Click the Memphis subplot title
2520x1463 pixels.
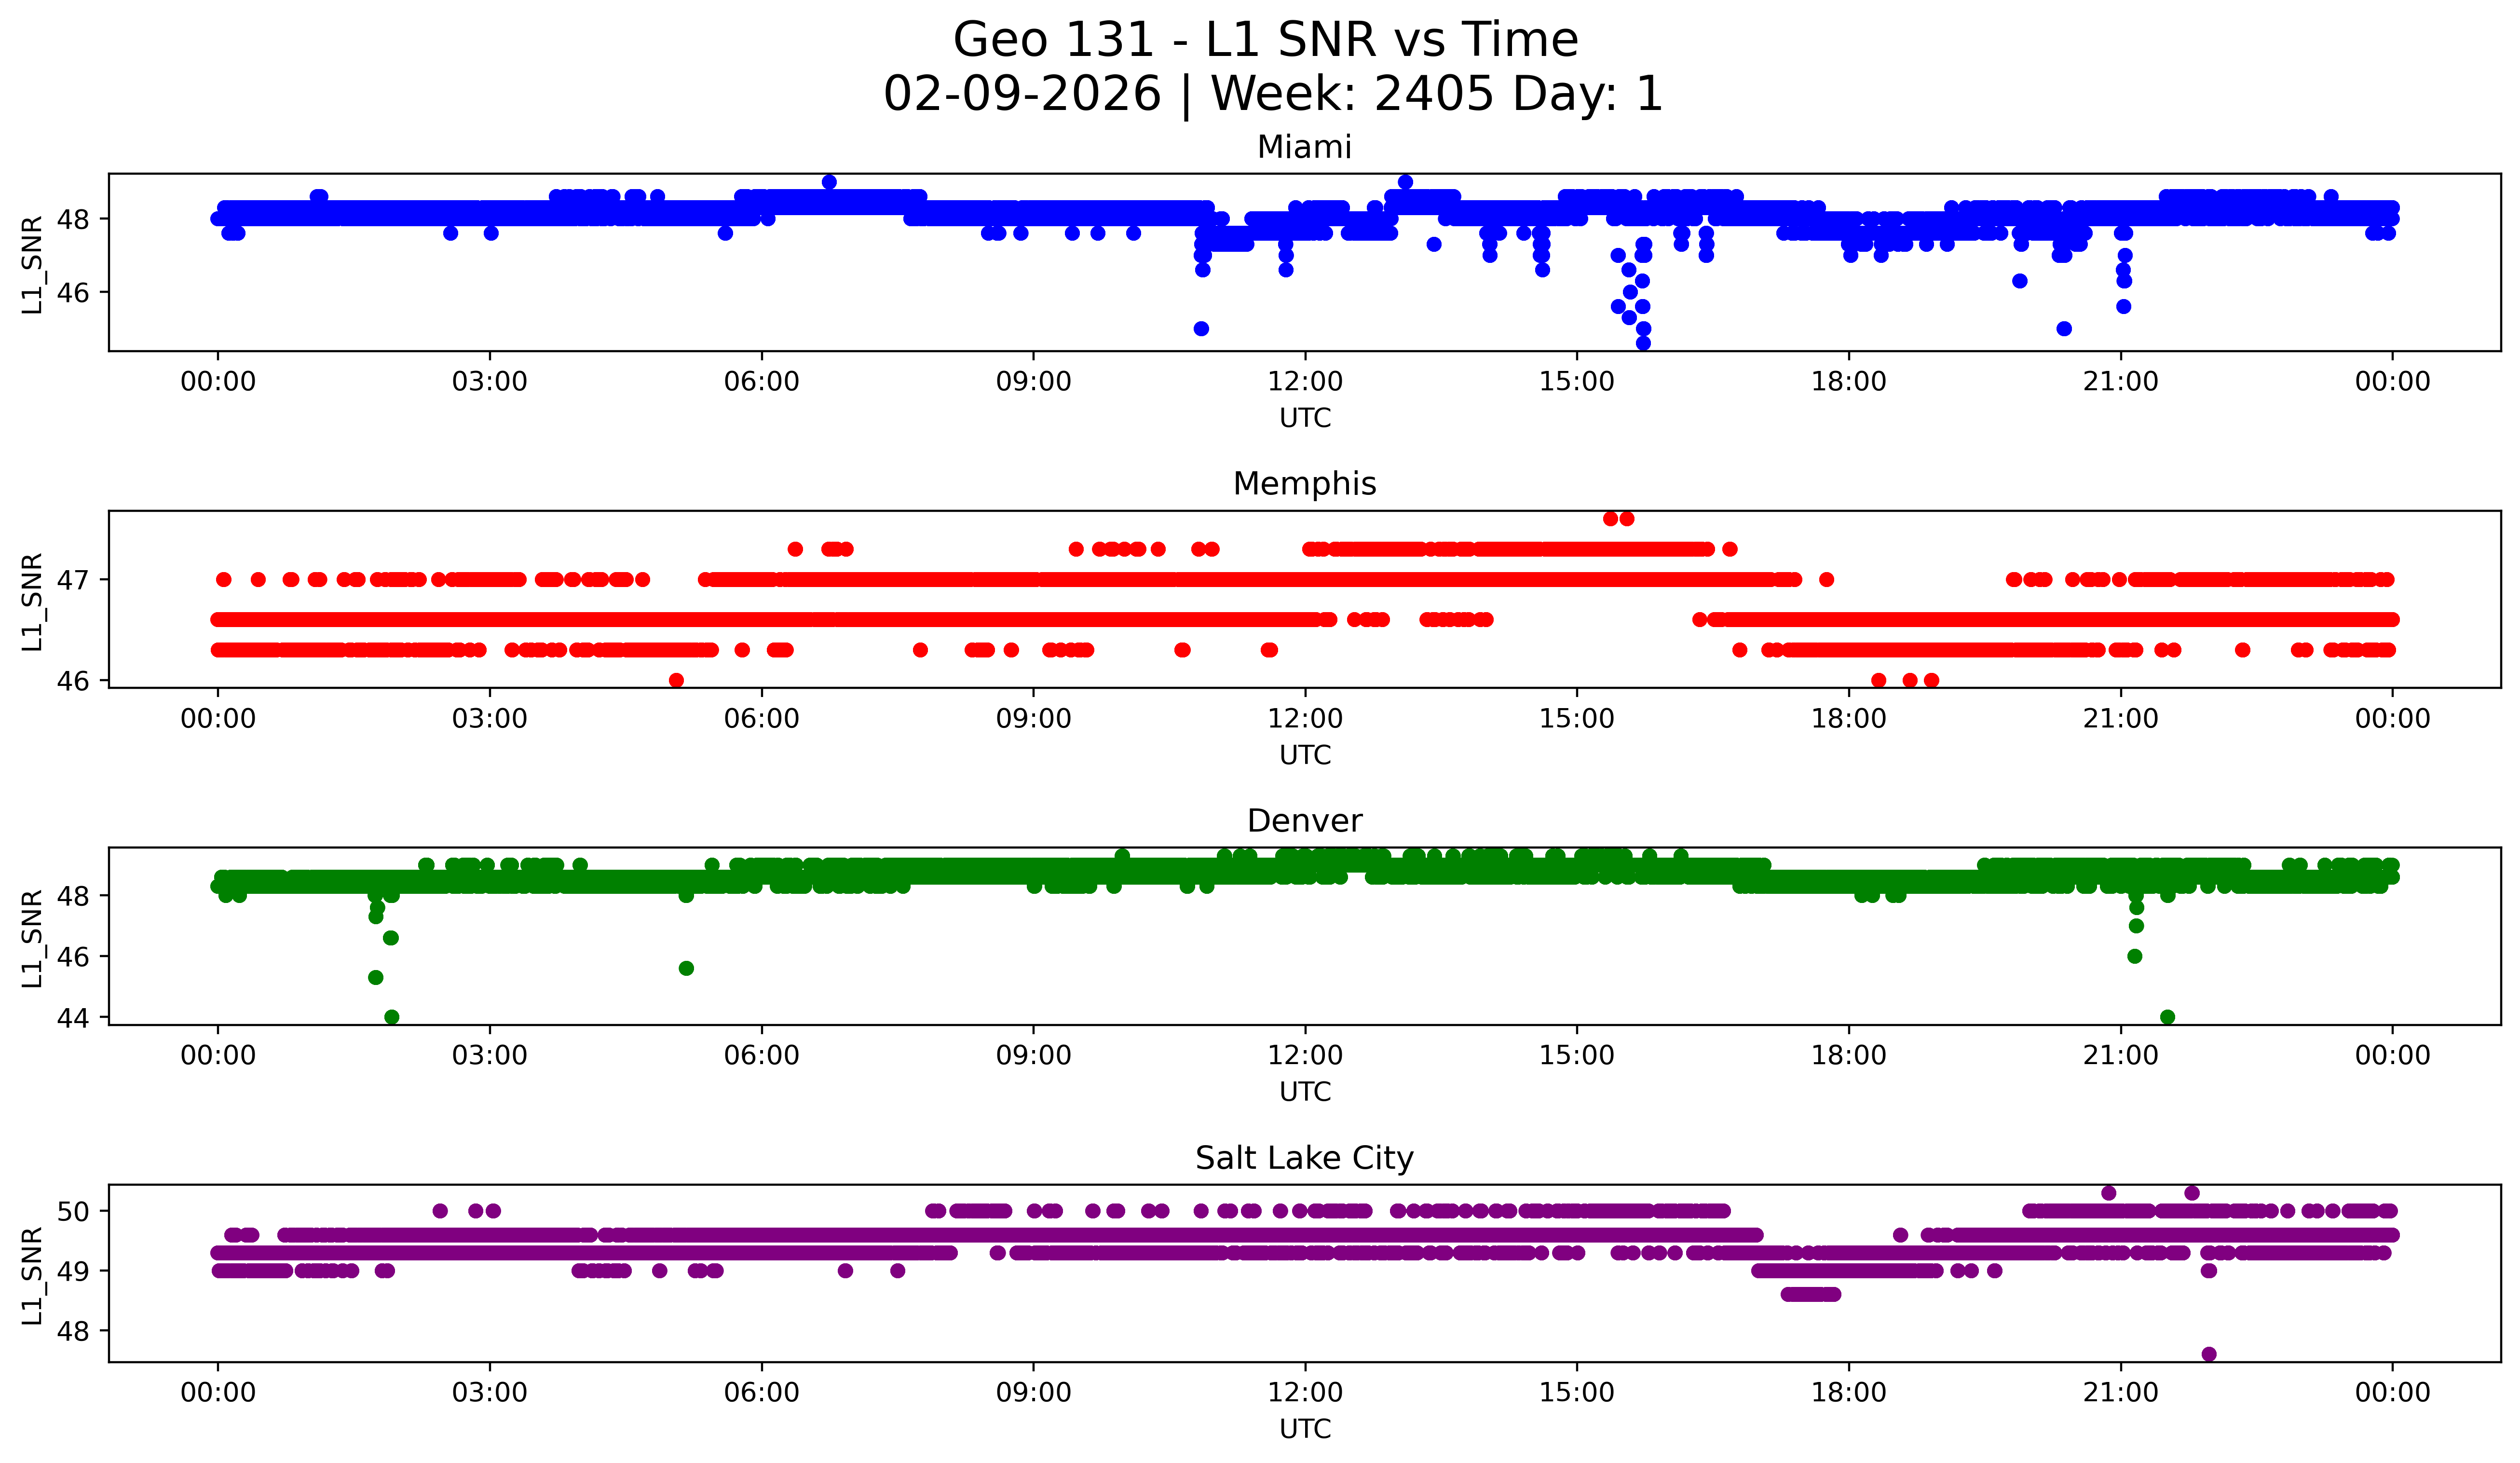click(1304, 484)
